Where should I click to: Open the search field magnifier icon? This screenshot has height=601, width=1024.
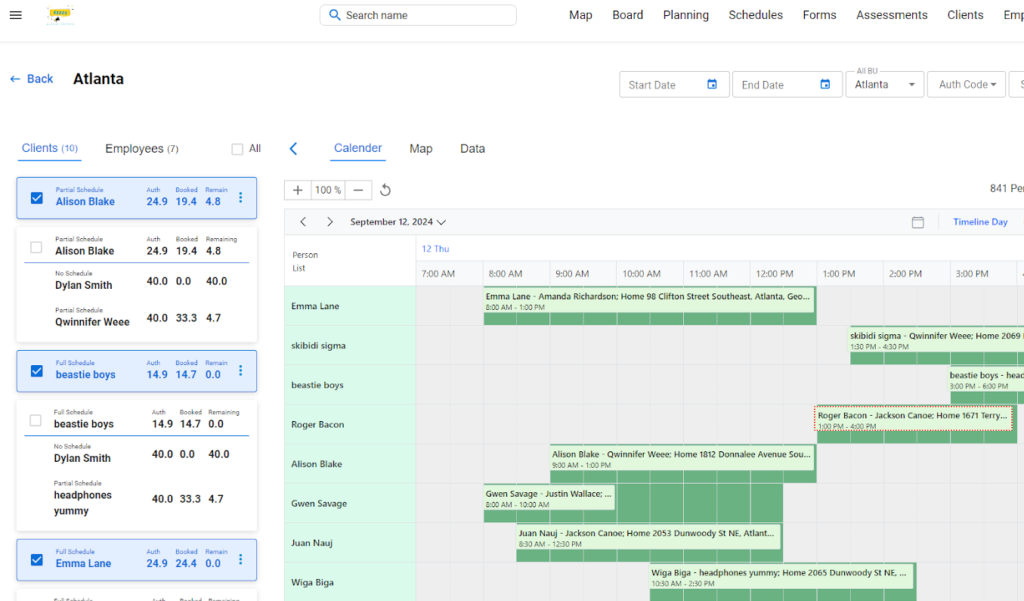pos(334,15)
